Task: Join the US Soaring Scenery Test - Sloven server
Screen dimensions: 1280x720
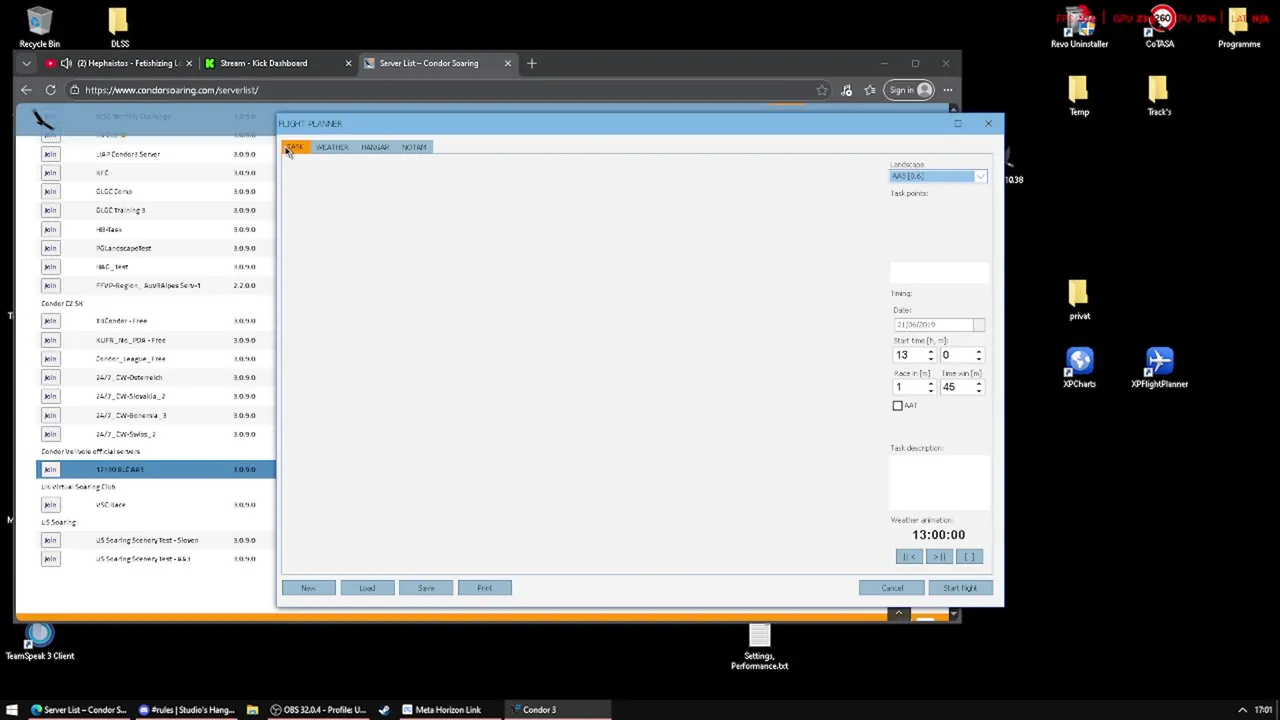Action: tap(50, 540)
